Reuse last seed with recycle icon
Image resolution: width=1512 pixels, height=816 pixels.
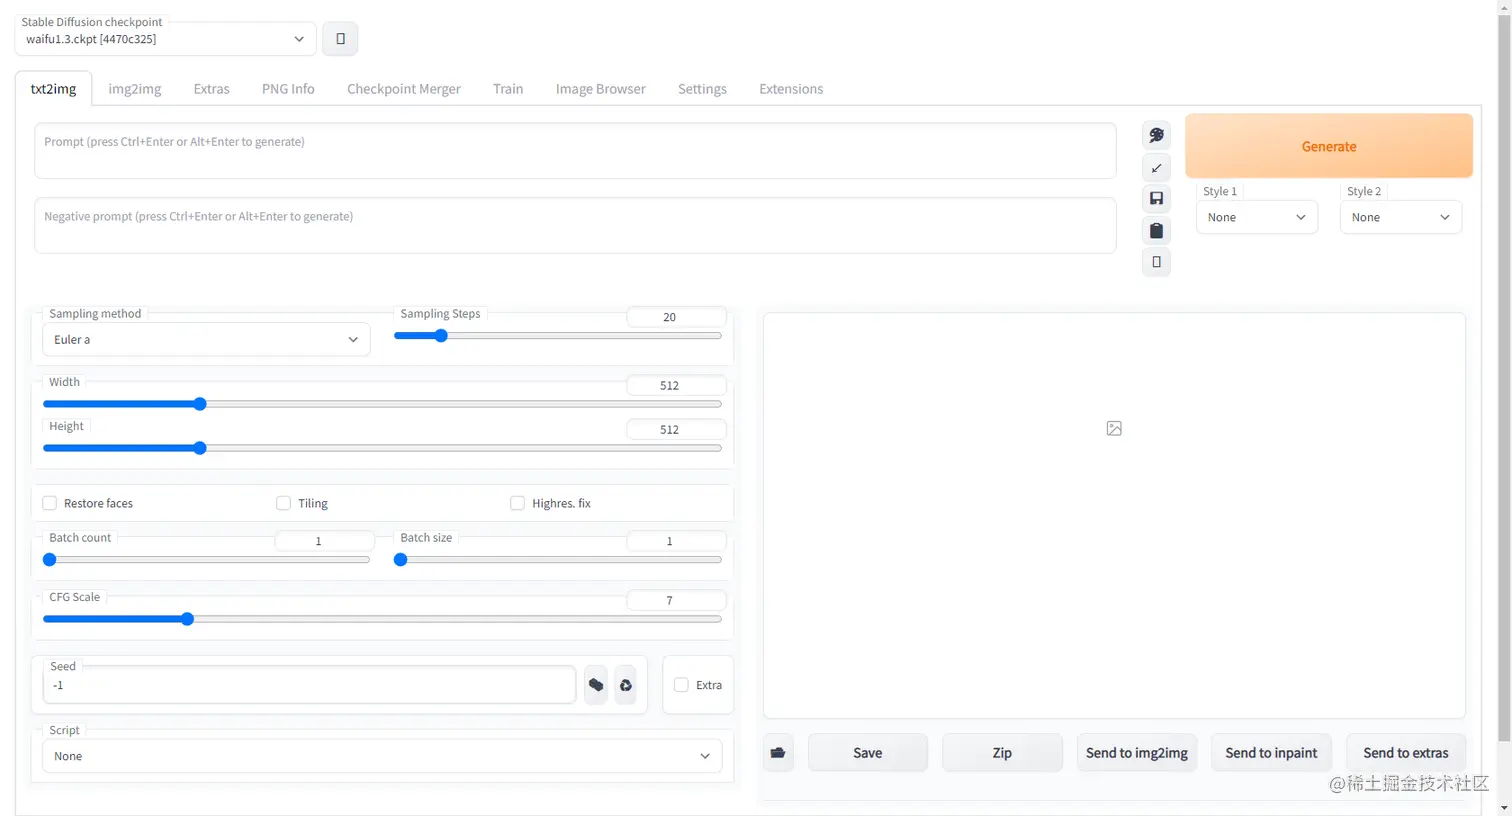[x=626, y=685]
